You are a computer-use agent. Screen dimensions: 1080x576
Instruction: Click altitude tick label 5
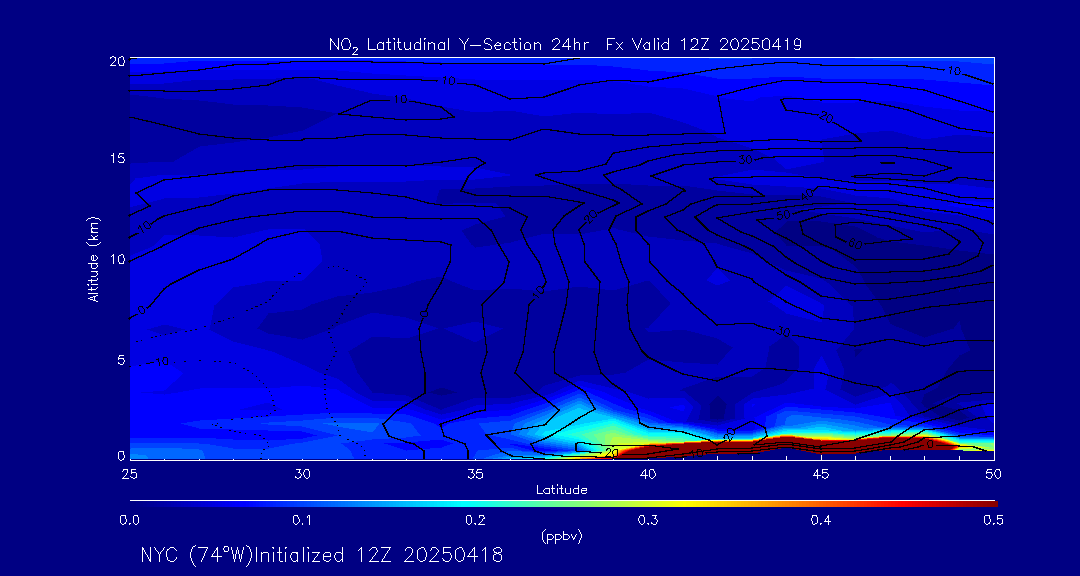pos(121,360)
